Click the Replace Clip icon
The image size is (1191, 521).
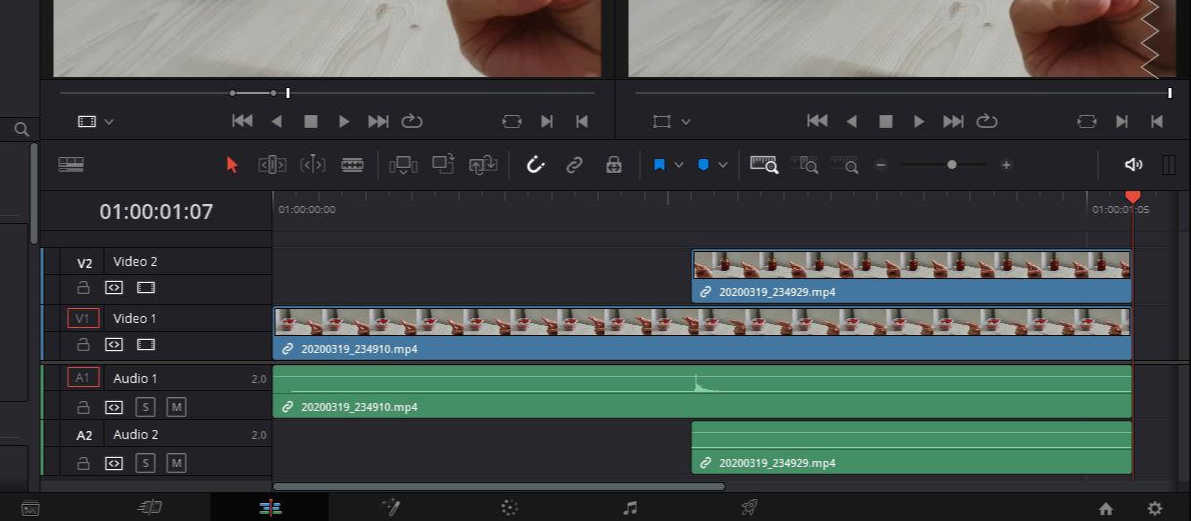pyautogui.click(x=483, y=165)
